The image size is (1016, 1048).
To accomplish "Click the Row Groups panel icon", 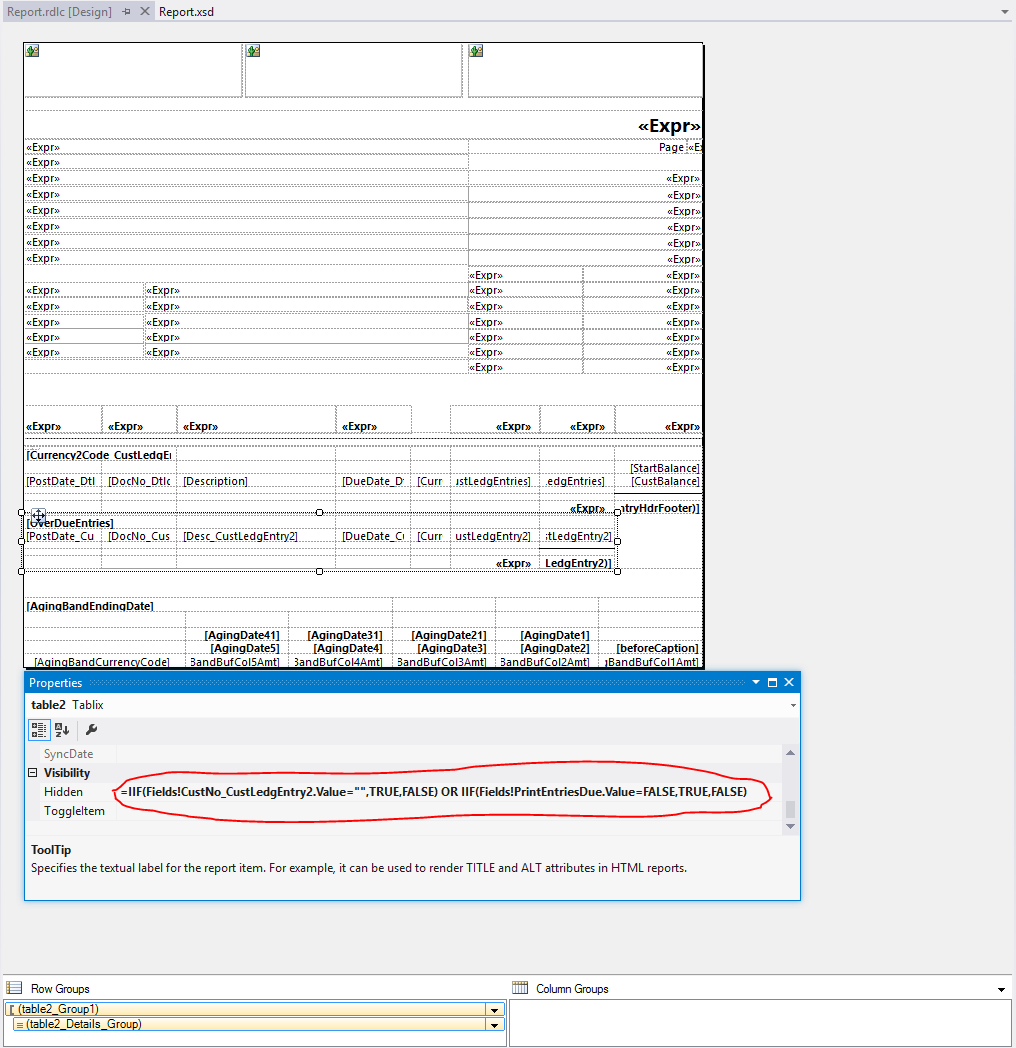I will [15, 988].
